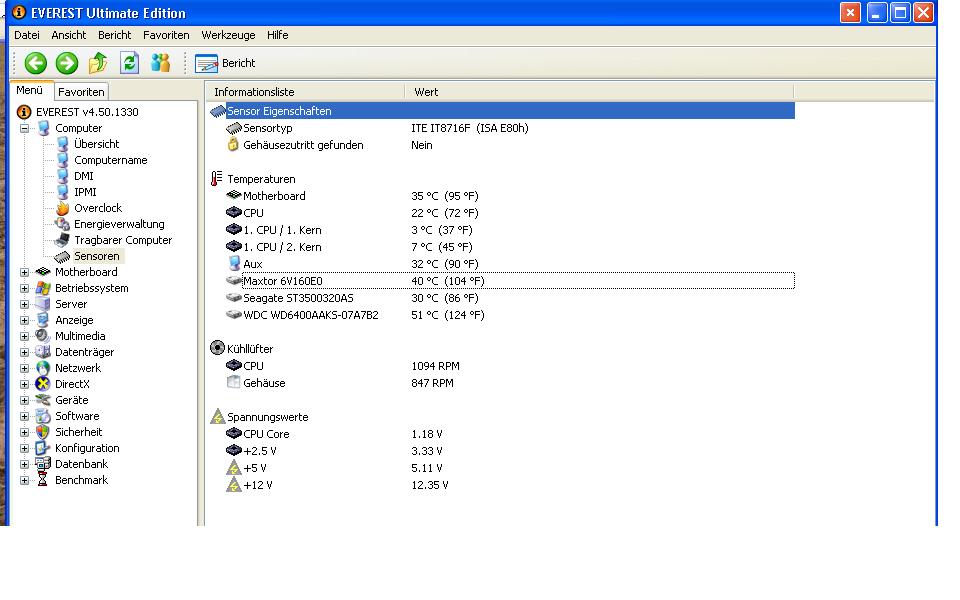Screen dimensions: 960x600
Task: Click the Wert column header
Action: 599,92
